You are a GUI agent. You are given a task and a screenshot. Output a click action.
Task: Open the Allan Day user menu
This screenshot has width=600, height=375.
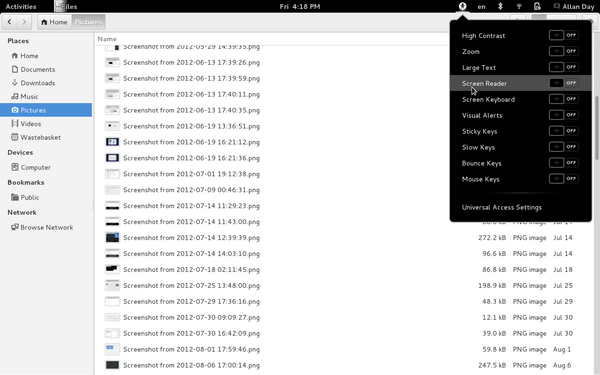574,6
